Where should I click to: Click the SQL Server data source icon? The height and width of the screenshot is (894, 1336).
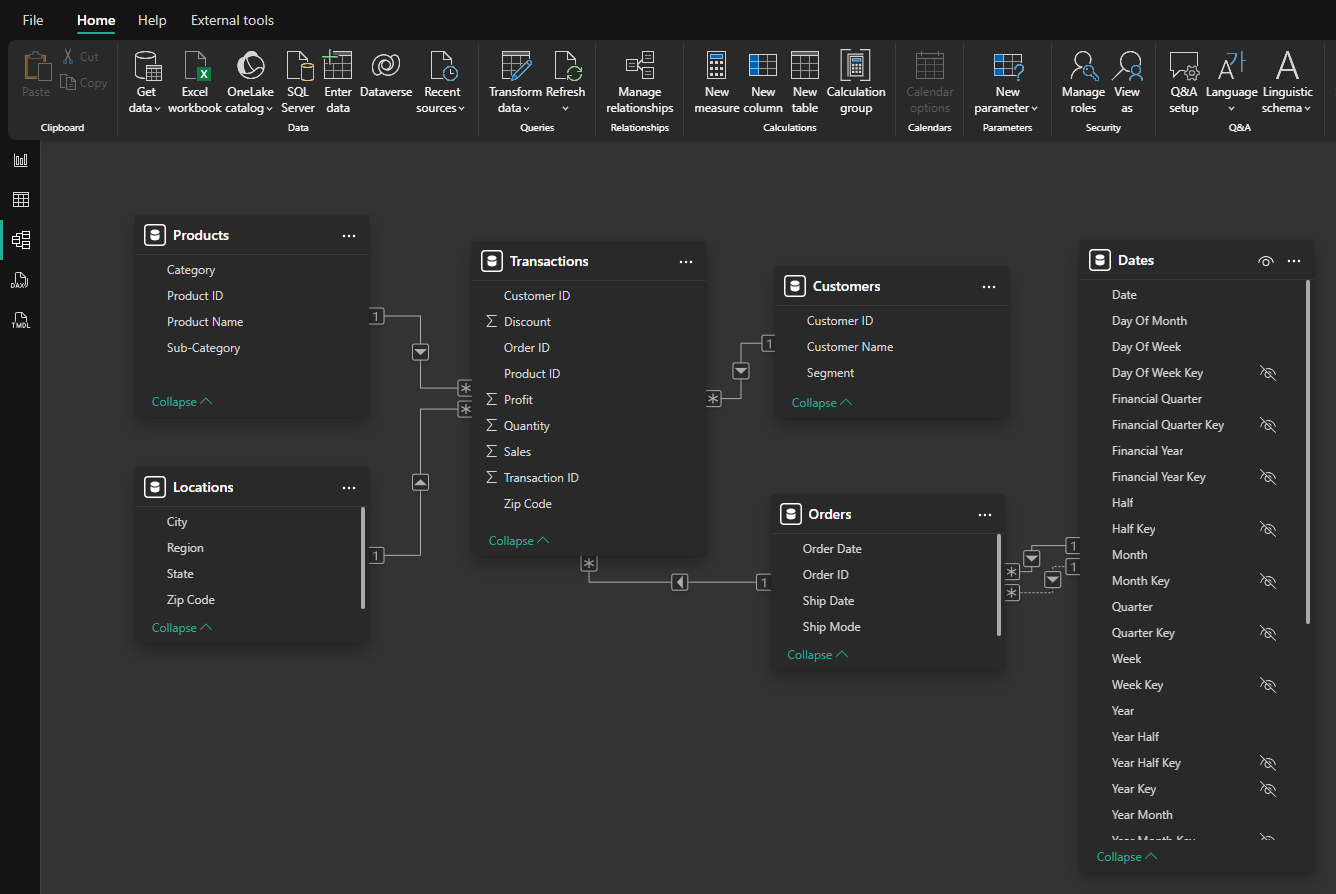[x=298, y=80]
